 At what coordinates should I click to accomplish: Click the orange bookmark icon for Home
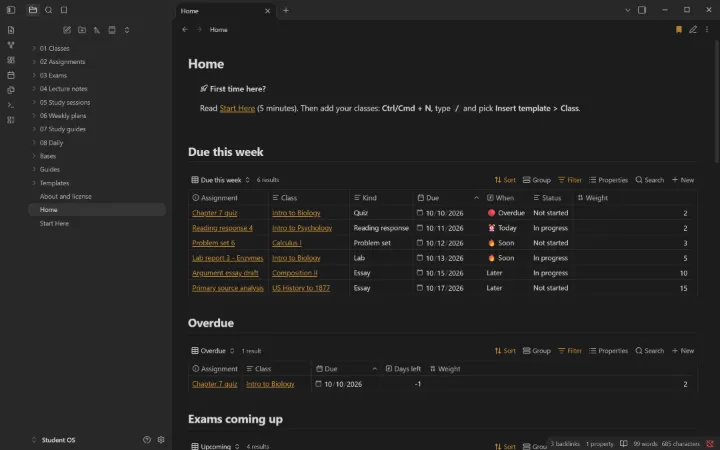point(679,29)
